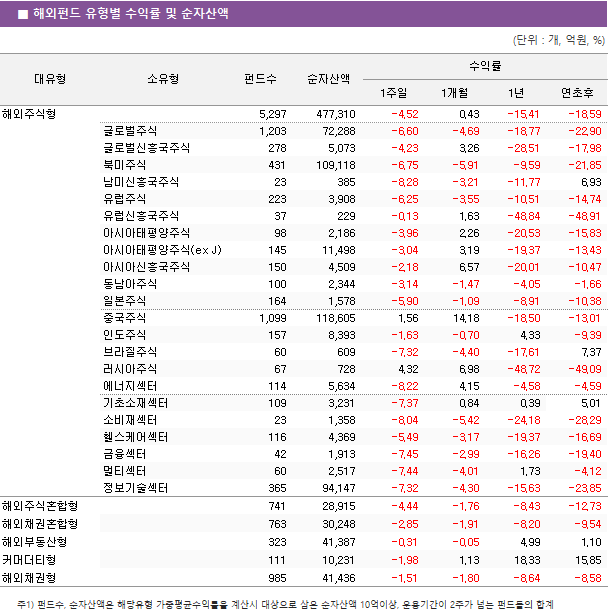Select the 기초소재섹터 row label
608x613 pixels.
pos(135,403)
